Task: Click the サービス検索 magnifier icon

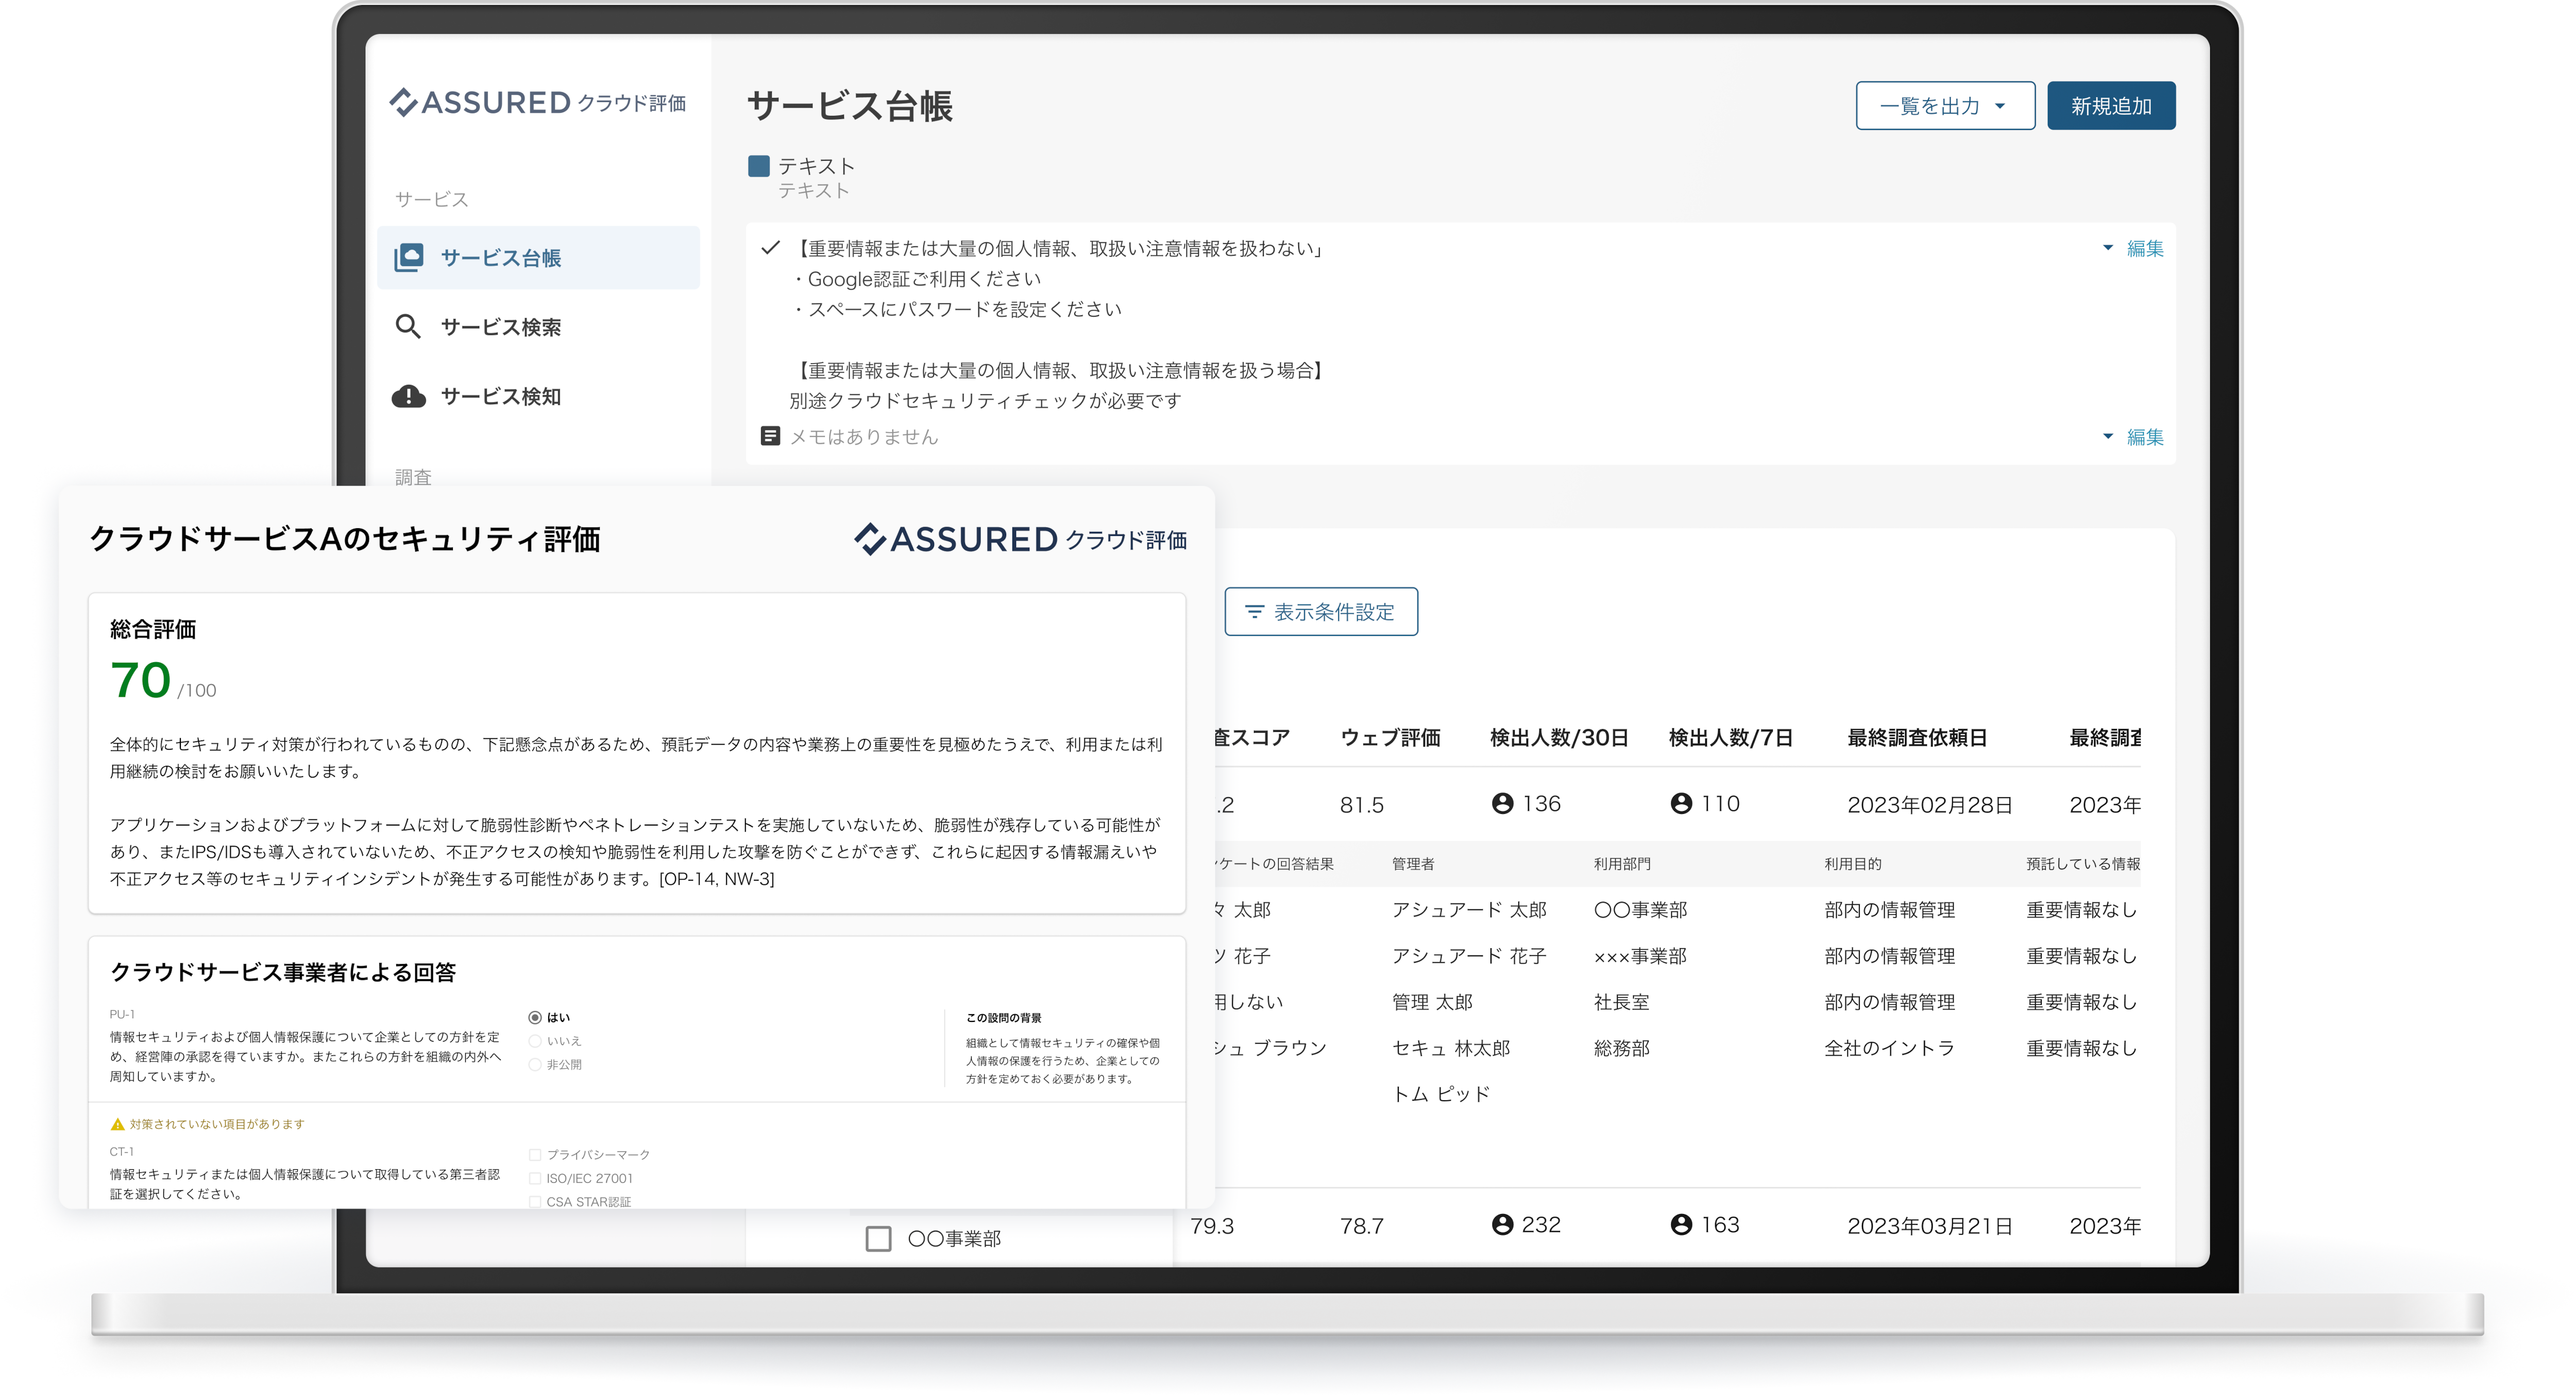Action: 407,327
